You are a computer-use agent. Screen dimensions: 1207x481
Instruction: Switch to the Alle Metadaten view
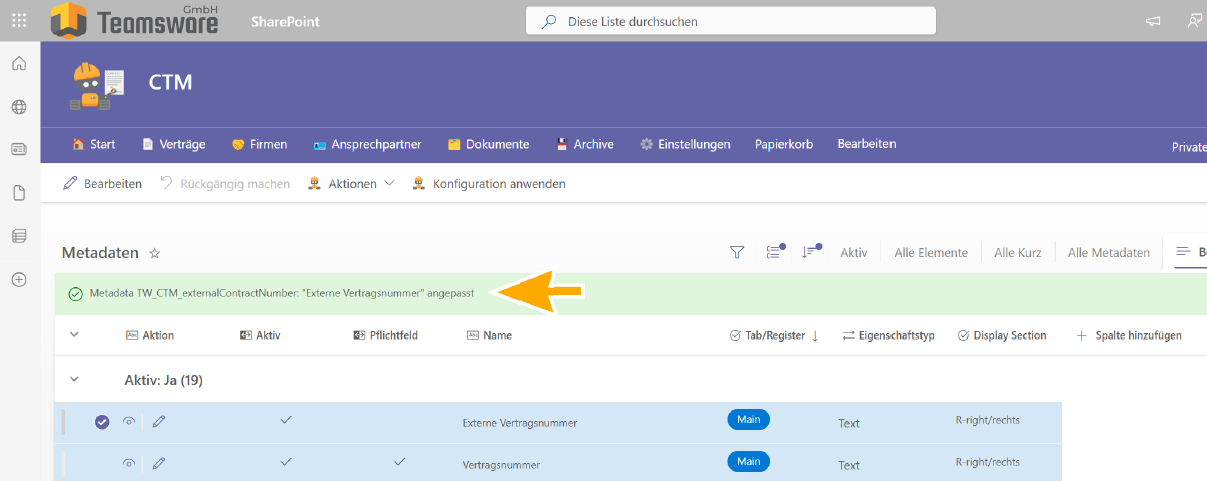click(x=1108, y=253)
